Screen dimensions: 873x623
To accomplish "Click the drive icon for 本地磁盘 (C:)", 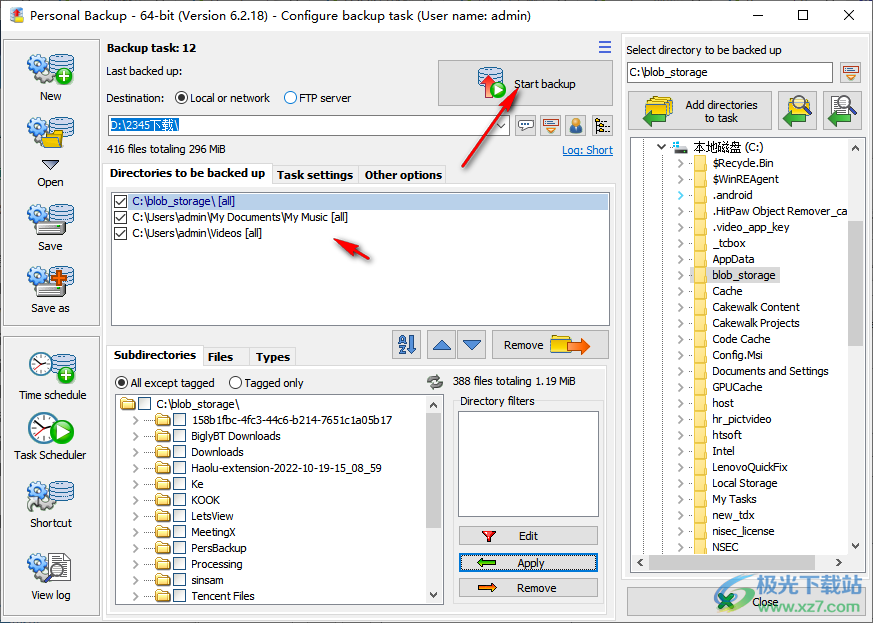I will [x=680, y=147].
